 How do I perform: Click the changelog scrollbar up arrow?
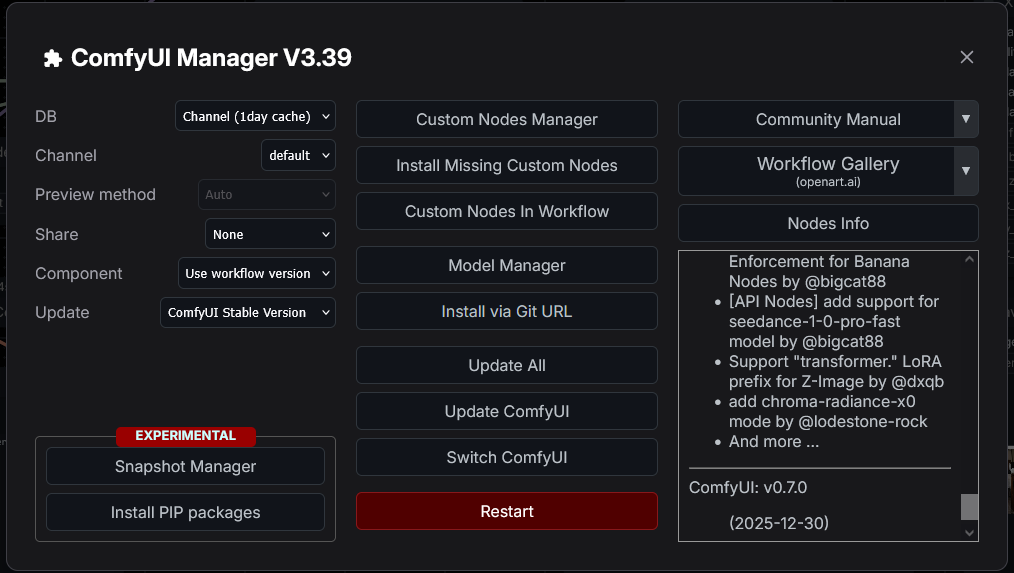[x=969, y=259]
